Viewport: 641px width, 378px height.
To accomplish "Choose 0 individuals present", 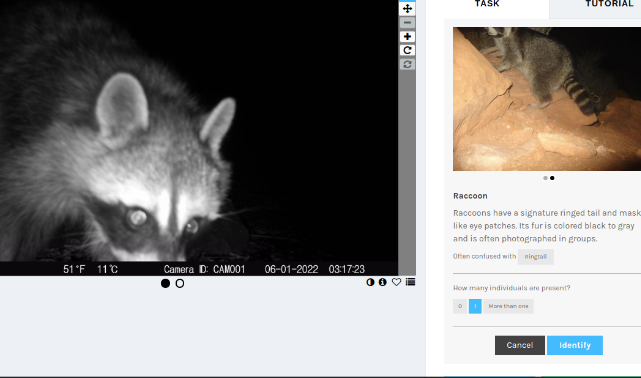I will 460,306.
